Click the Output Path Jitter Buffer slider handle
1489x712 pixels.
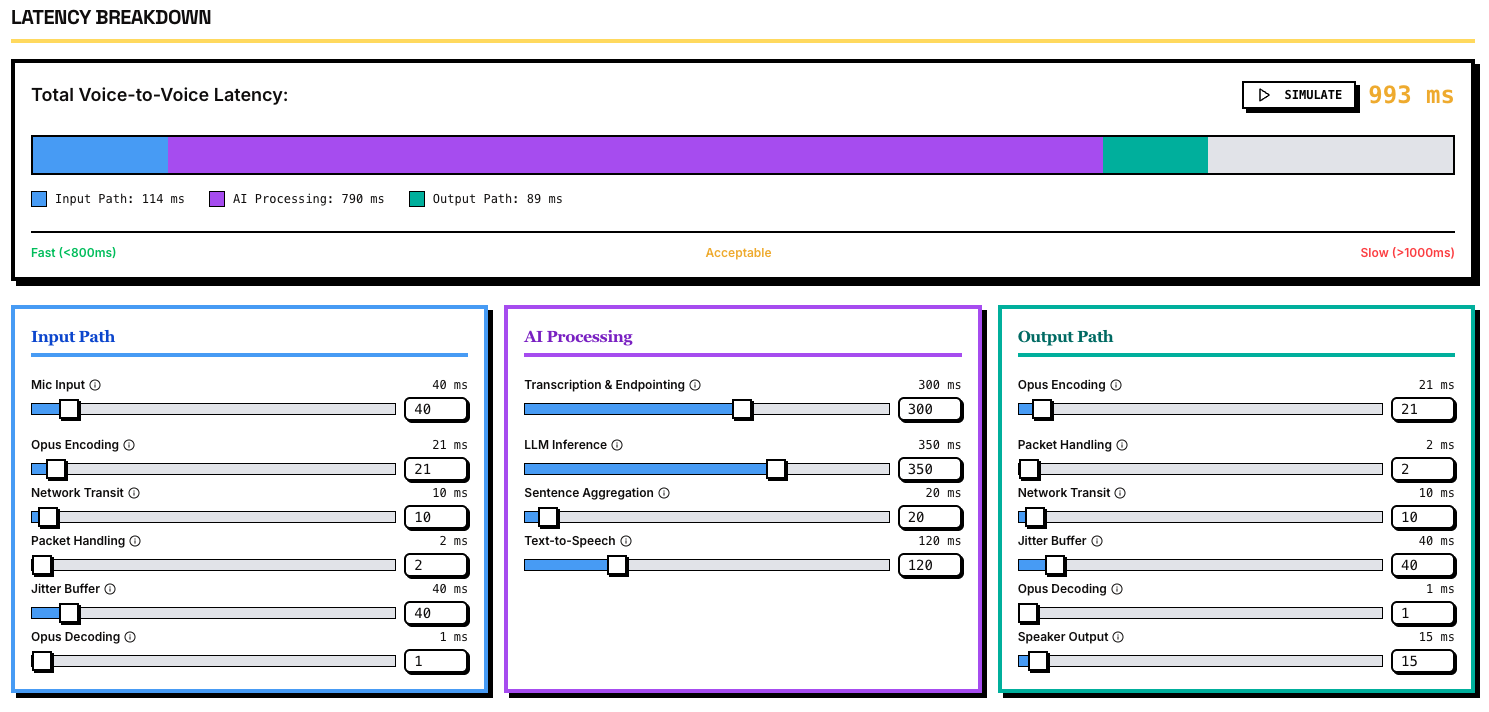click(x=1056, y=565)
